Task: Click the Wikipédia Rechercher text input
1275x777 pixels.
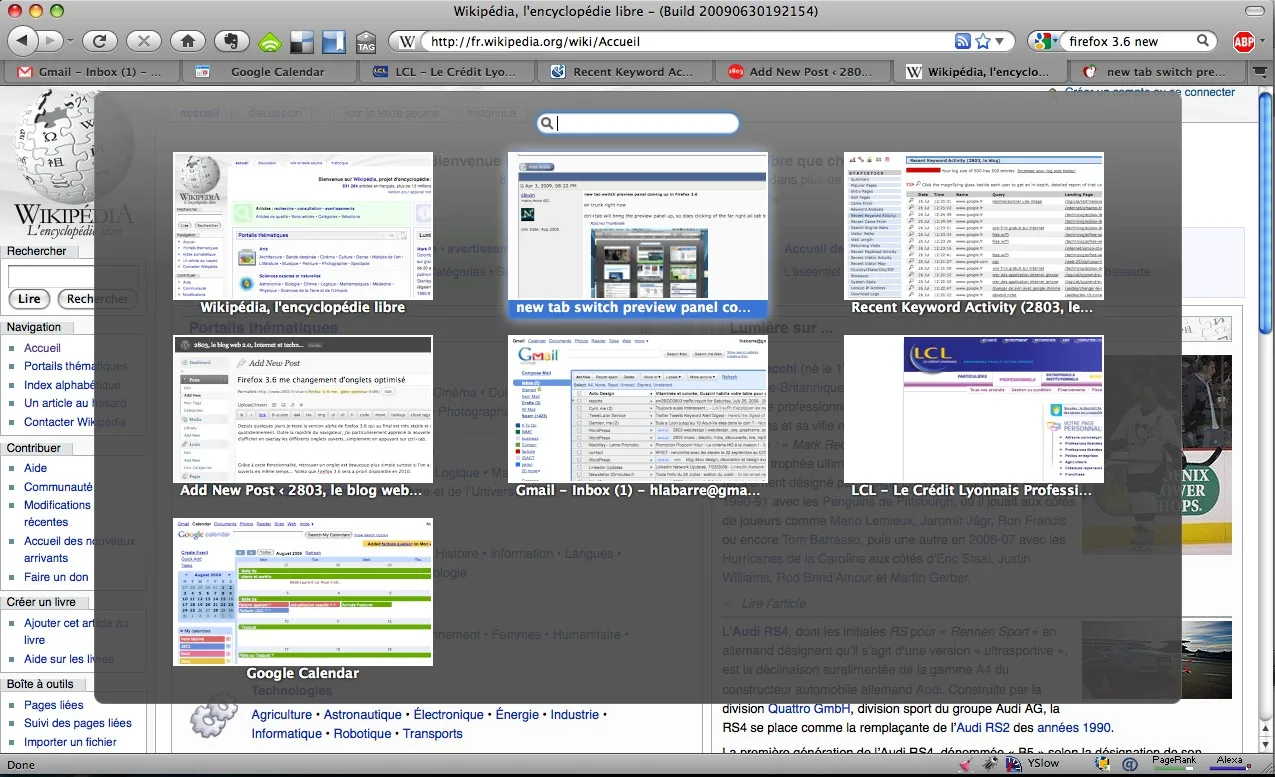Action: coord(72,276)
